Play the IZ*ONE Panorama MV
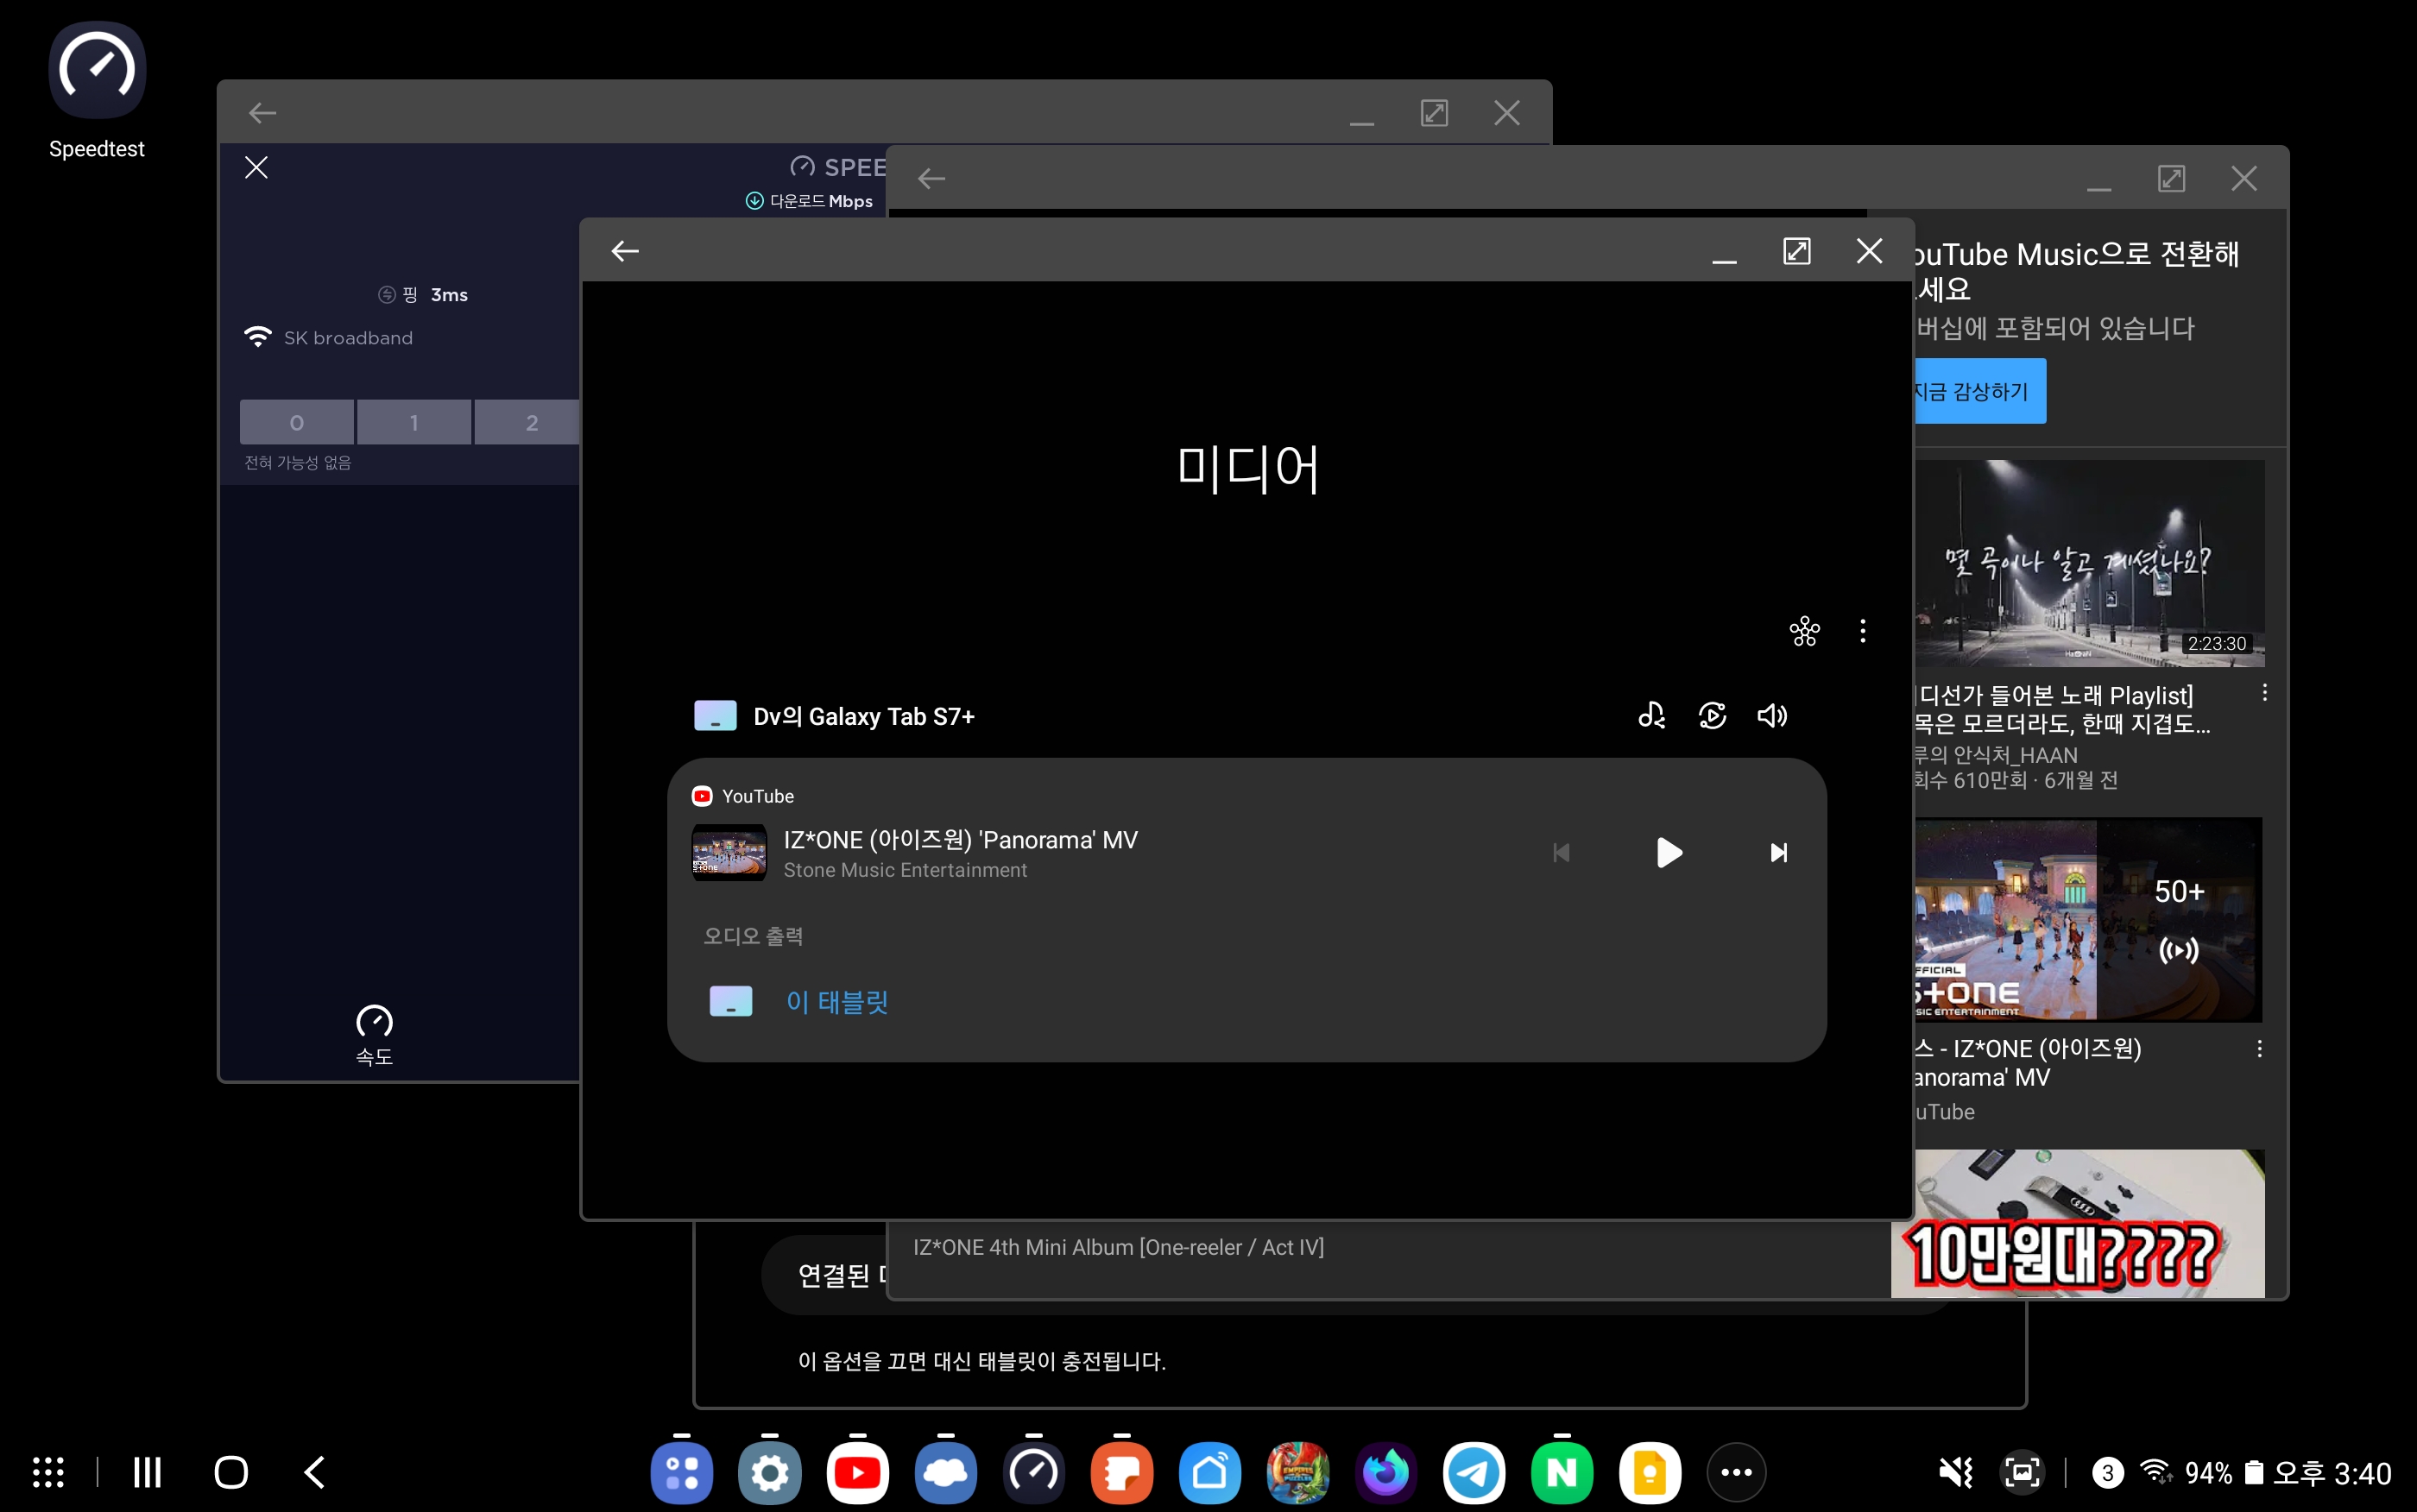Screen dimensions: 2417x1512 click(1668, 853)
